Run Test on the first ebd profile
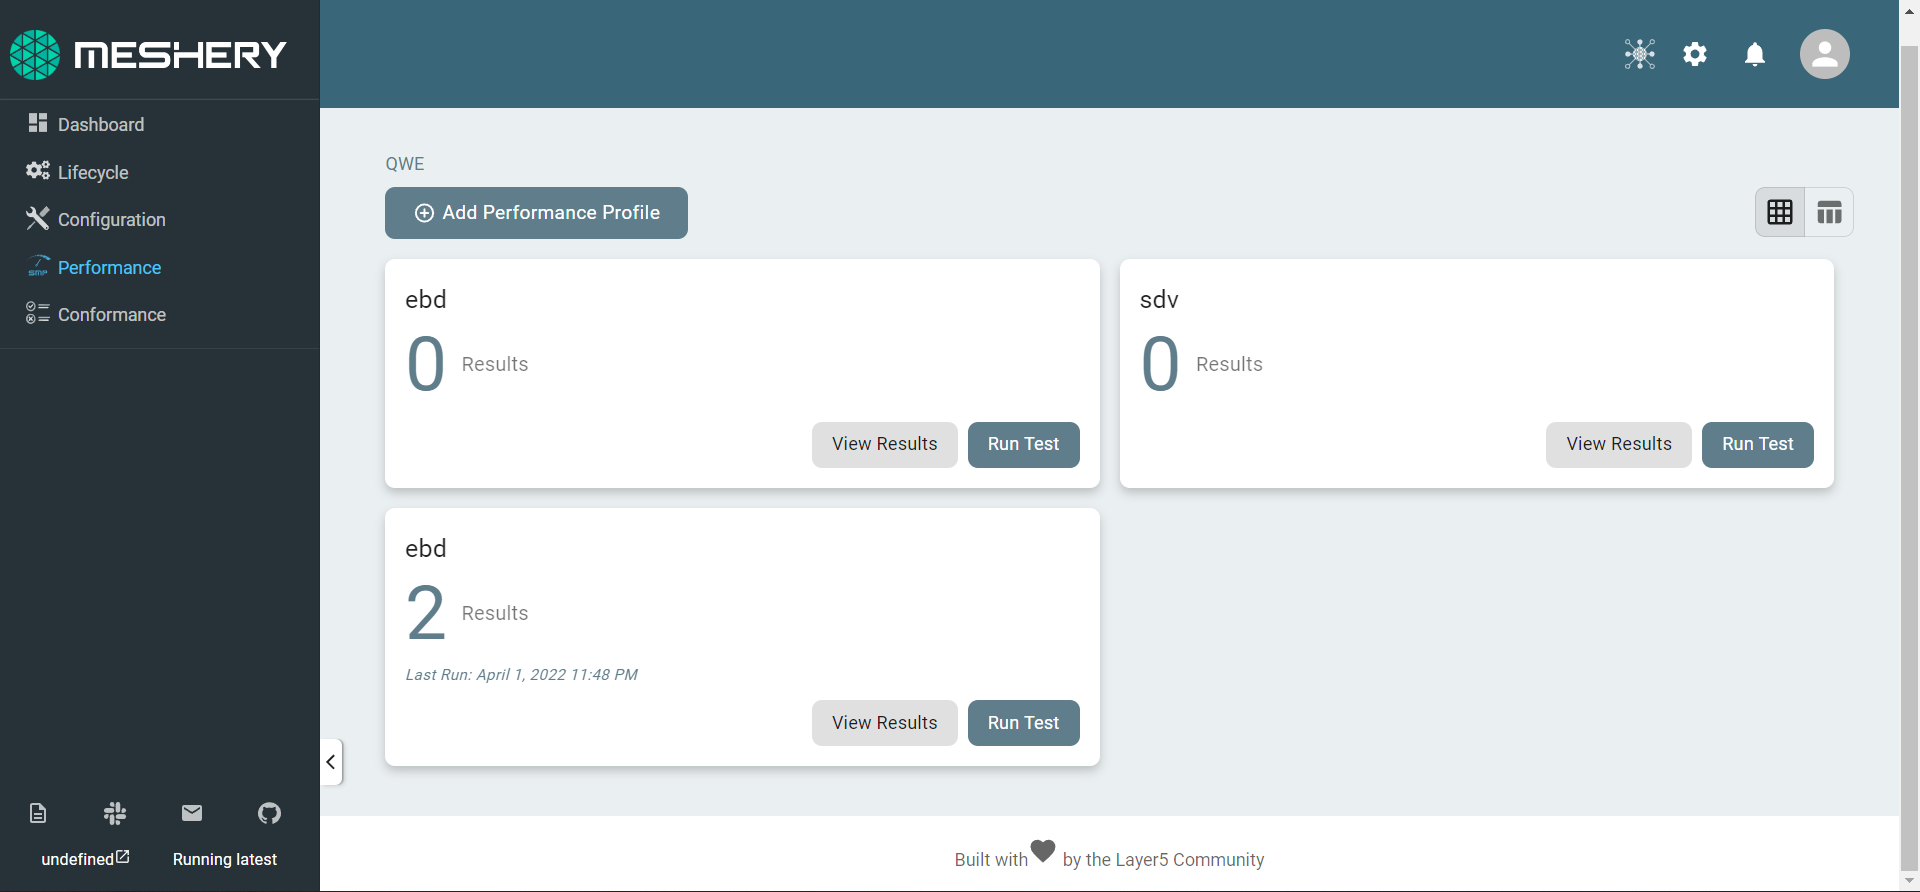The image size is (1920, 892). coord(1024,444)
